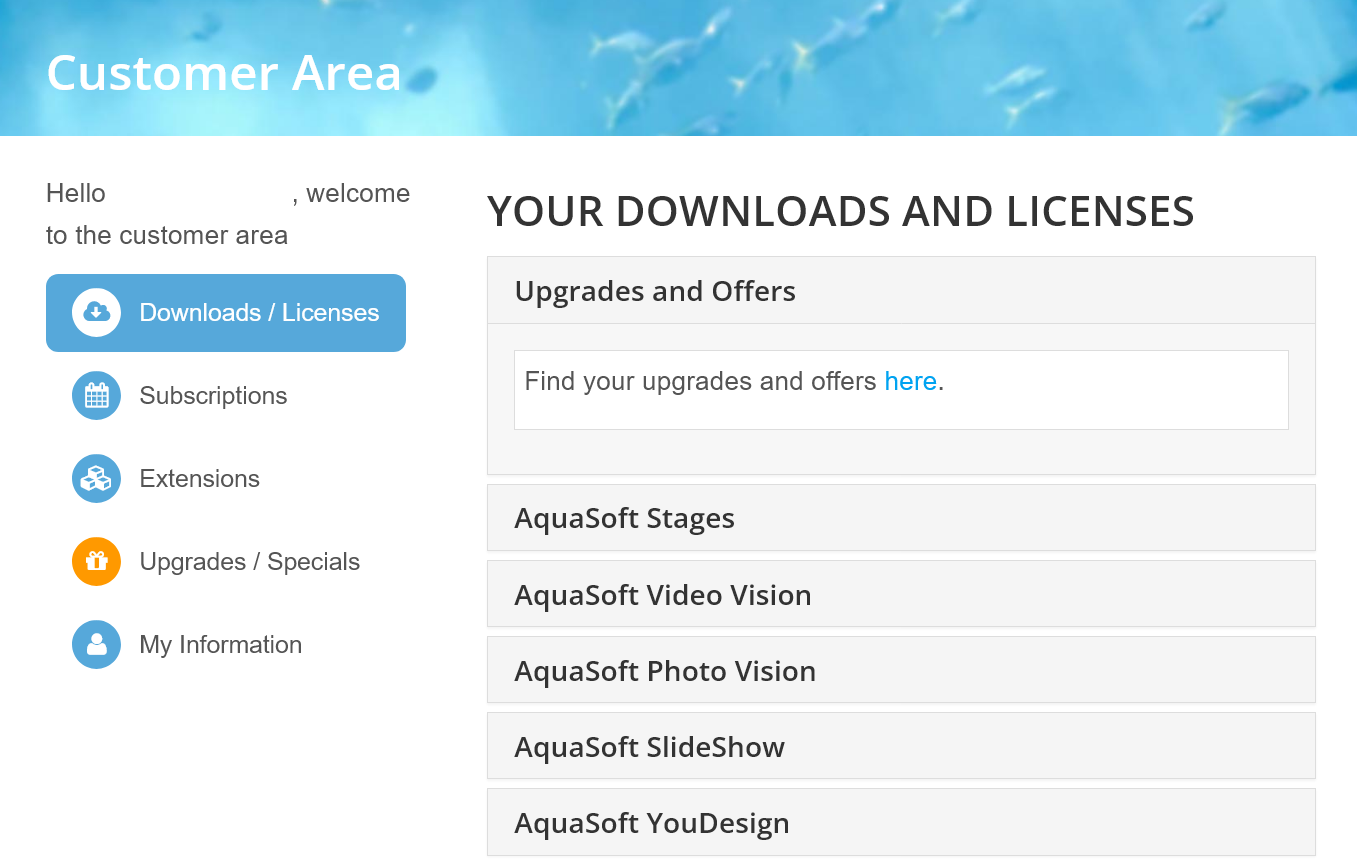Open Subscriptions via the calendar icon
Image resolution: width=1357 pixels, height=859 pixels.
[x=95, y=395]
